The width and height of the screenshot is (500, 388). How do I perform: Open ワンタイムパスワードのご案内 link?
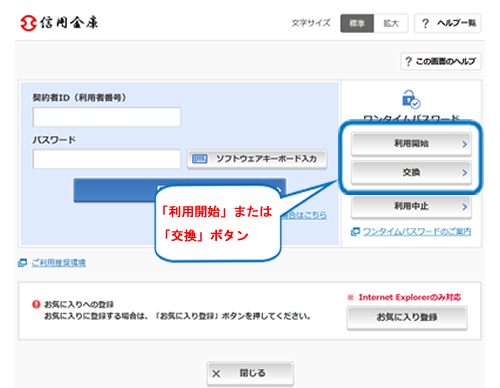click(x=417, y=231)
